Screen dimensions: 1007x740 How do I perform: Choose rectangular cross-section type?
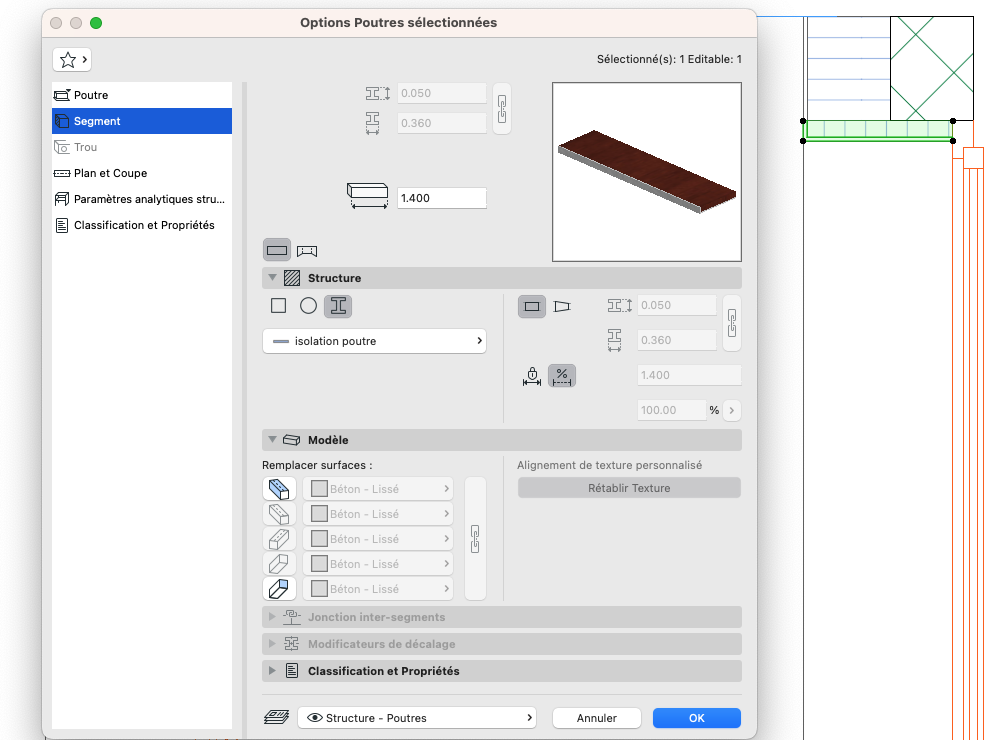click(x=278, y=306)
